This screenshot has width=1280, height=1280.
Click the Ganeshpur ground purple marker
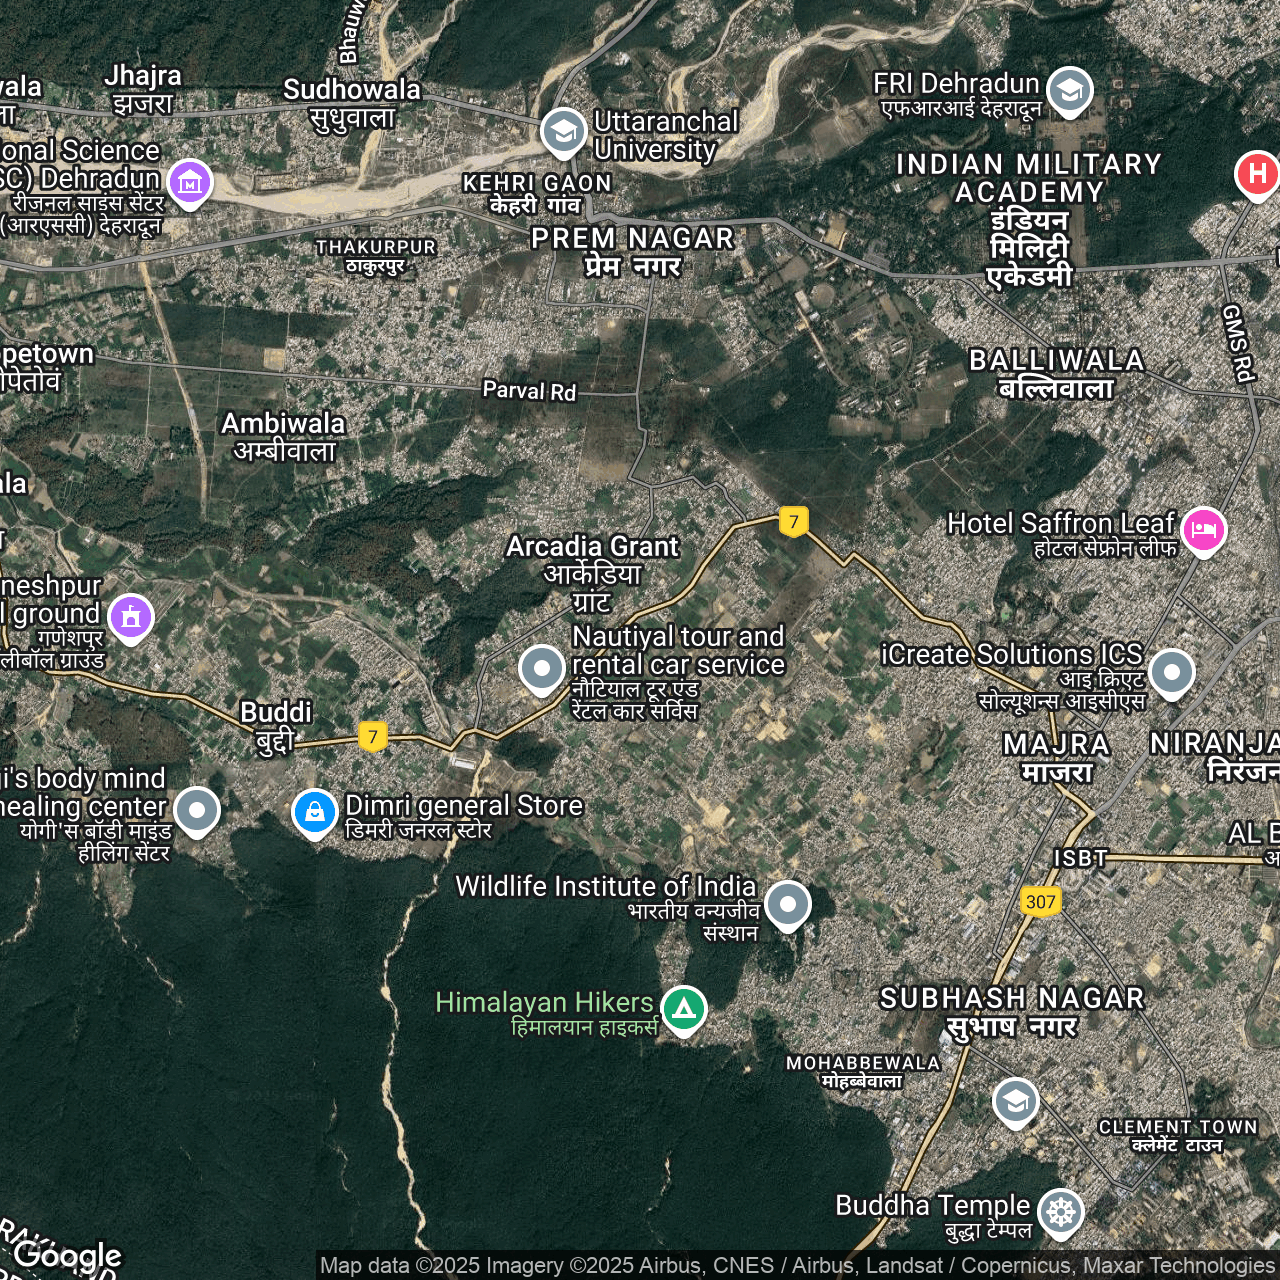tap(131, 617)
